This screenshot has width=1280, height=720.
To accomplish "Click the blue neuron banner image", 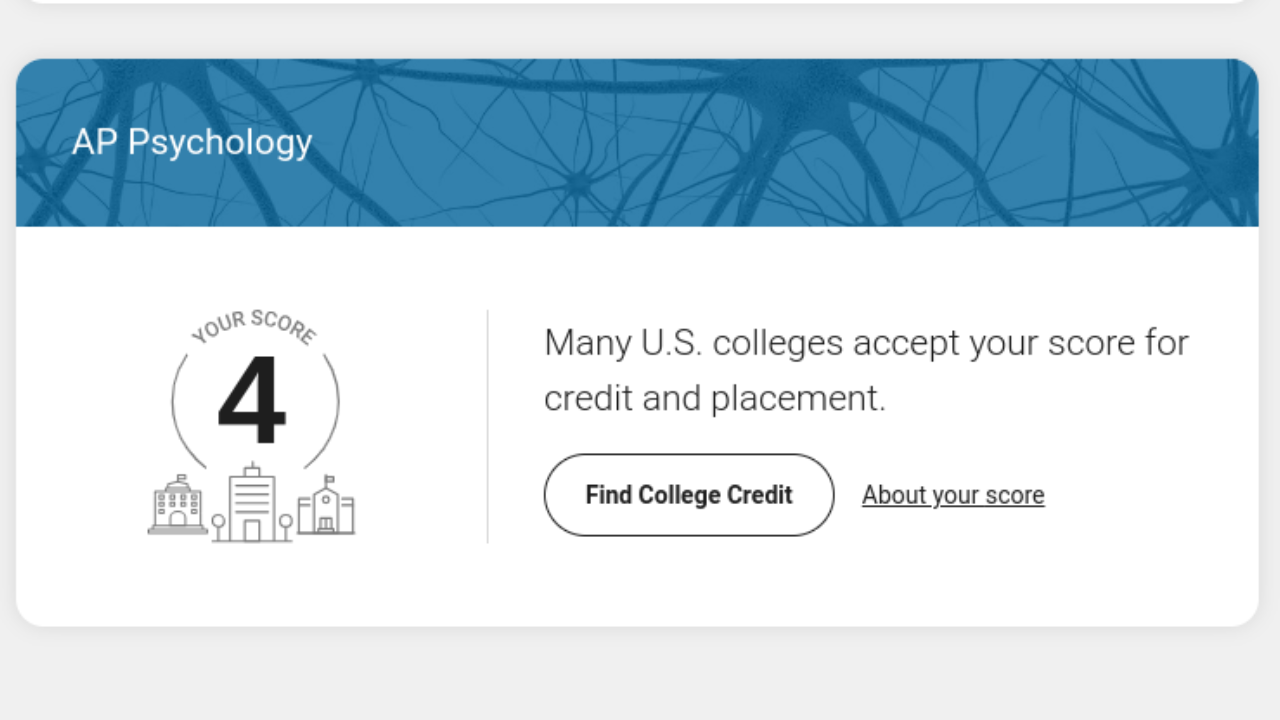I will [x=637, y=142].
